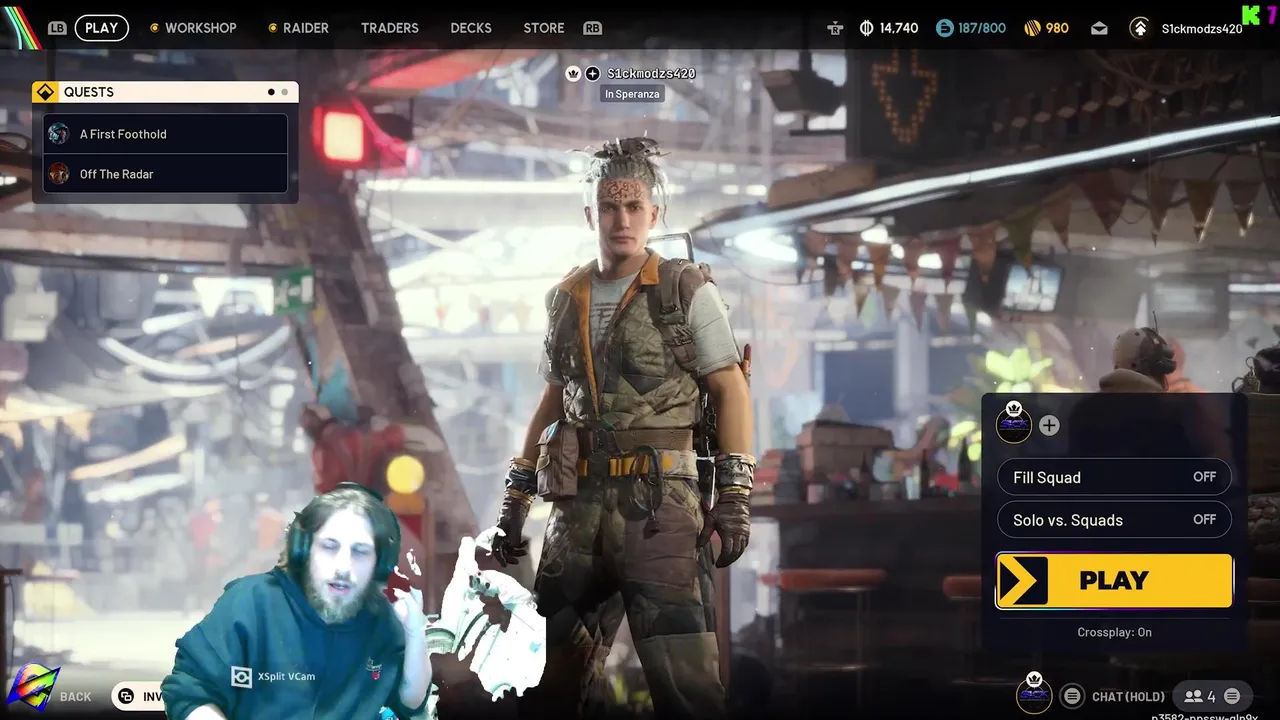The image size is (1280, 720).
Task: Open the S1ckmodzs420 profile icon
Action: click(x=1139, y=28)
